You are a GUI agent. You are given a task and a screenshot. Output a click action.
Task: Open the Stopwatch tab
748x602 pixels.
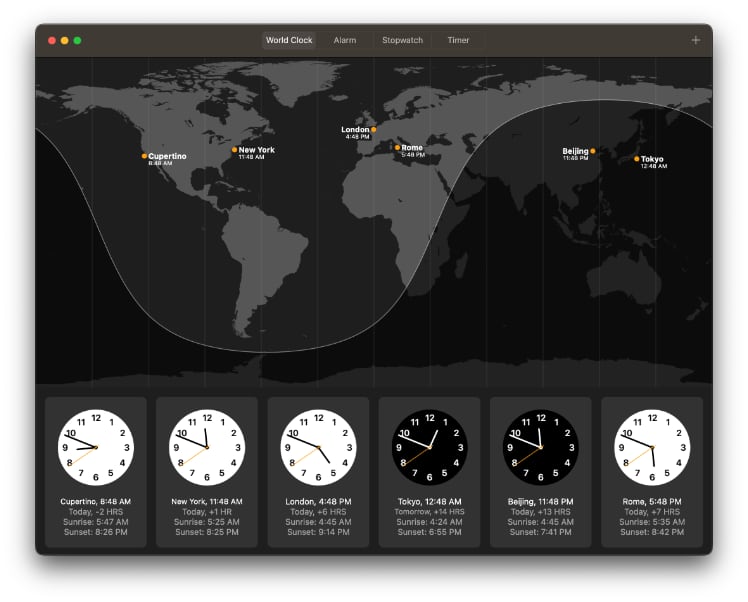tap(402, 40)
